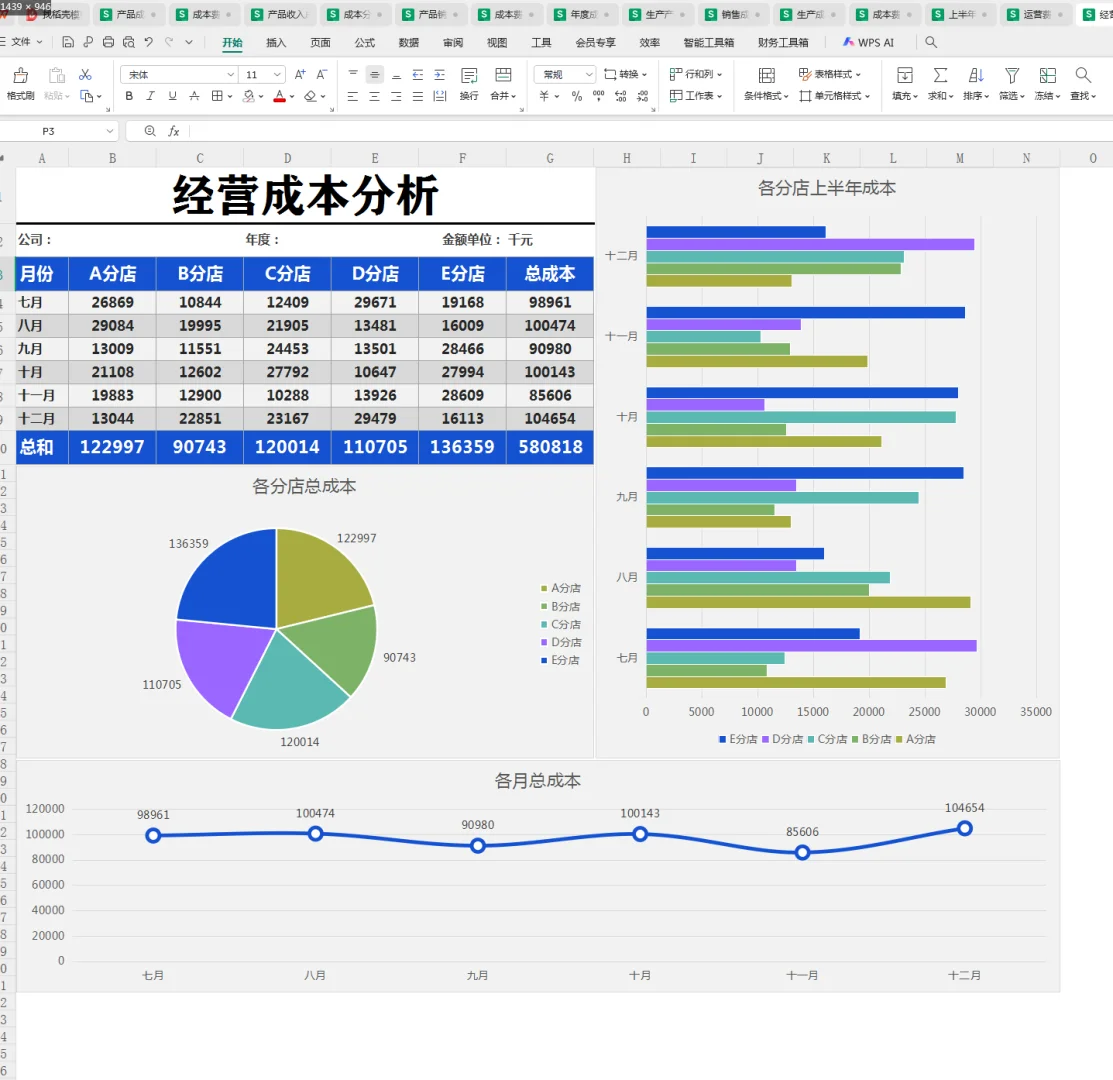Open the Rows and Columns (行和列) dropdown
This screenshot has width=1113, height=1080.
[696, 74]
